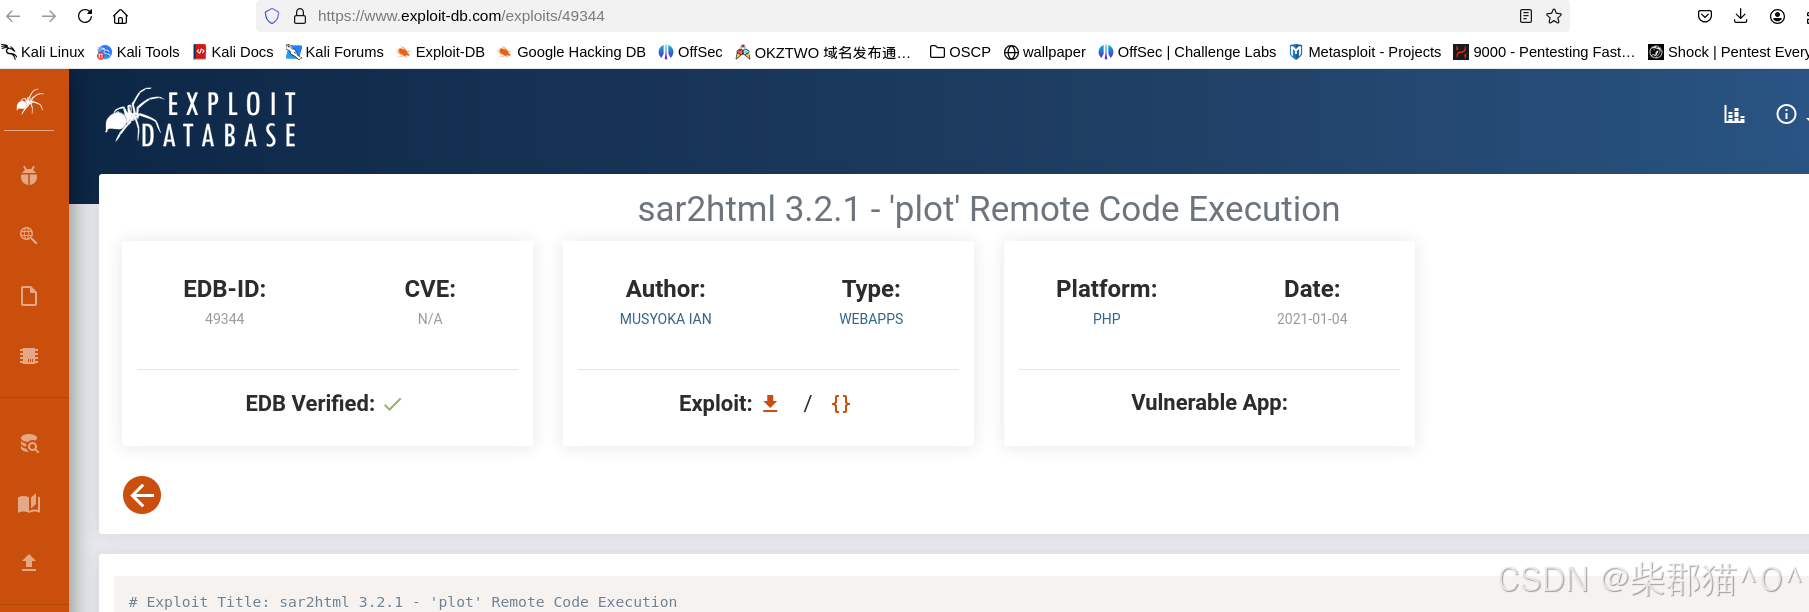Click Exploit Database header logo
The height and width of the screenshot is (612, 1809).
point(201,119)
